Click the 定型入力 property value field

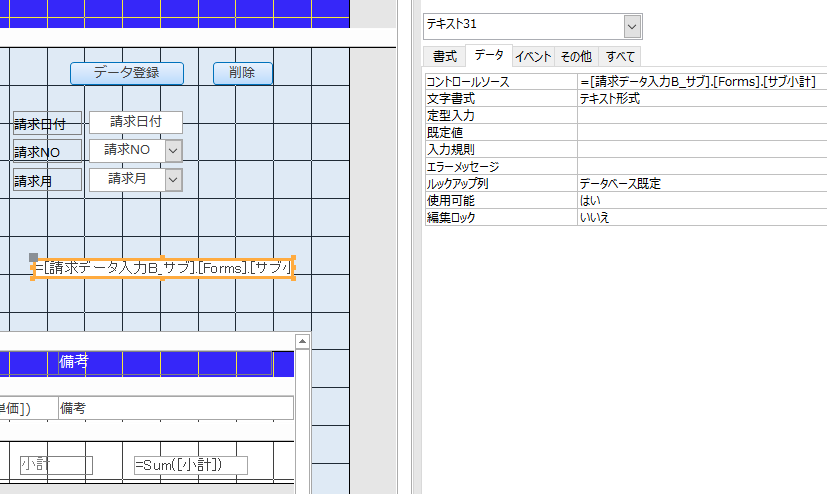tap(702, 115)
